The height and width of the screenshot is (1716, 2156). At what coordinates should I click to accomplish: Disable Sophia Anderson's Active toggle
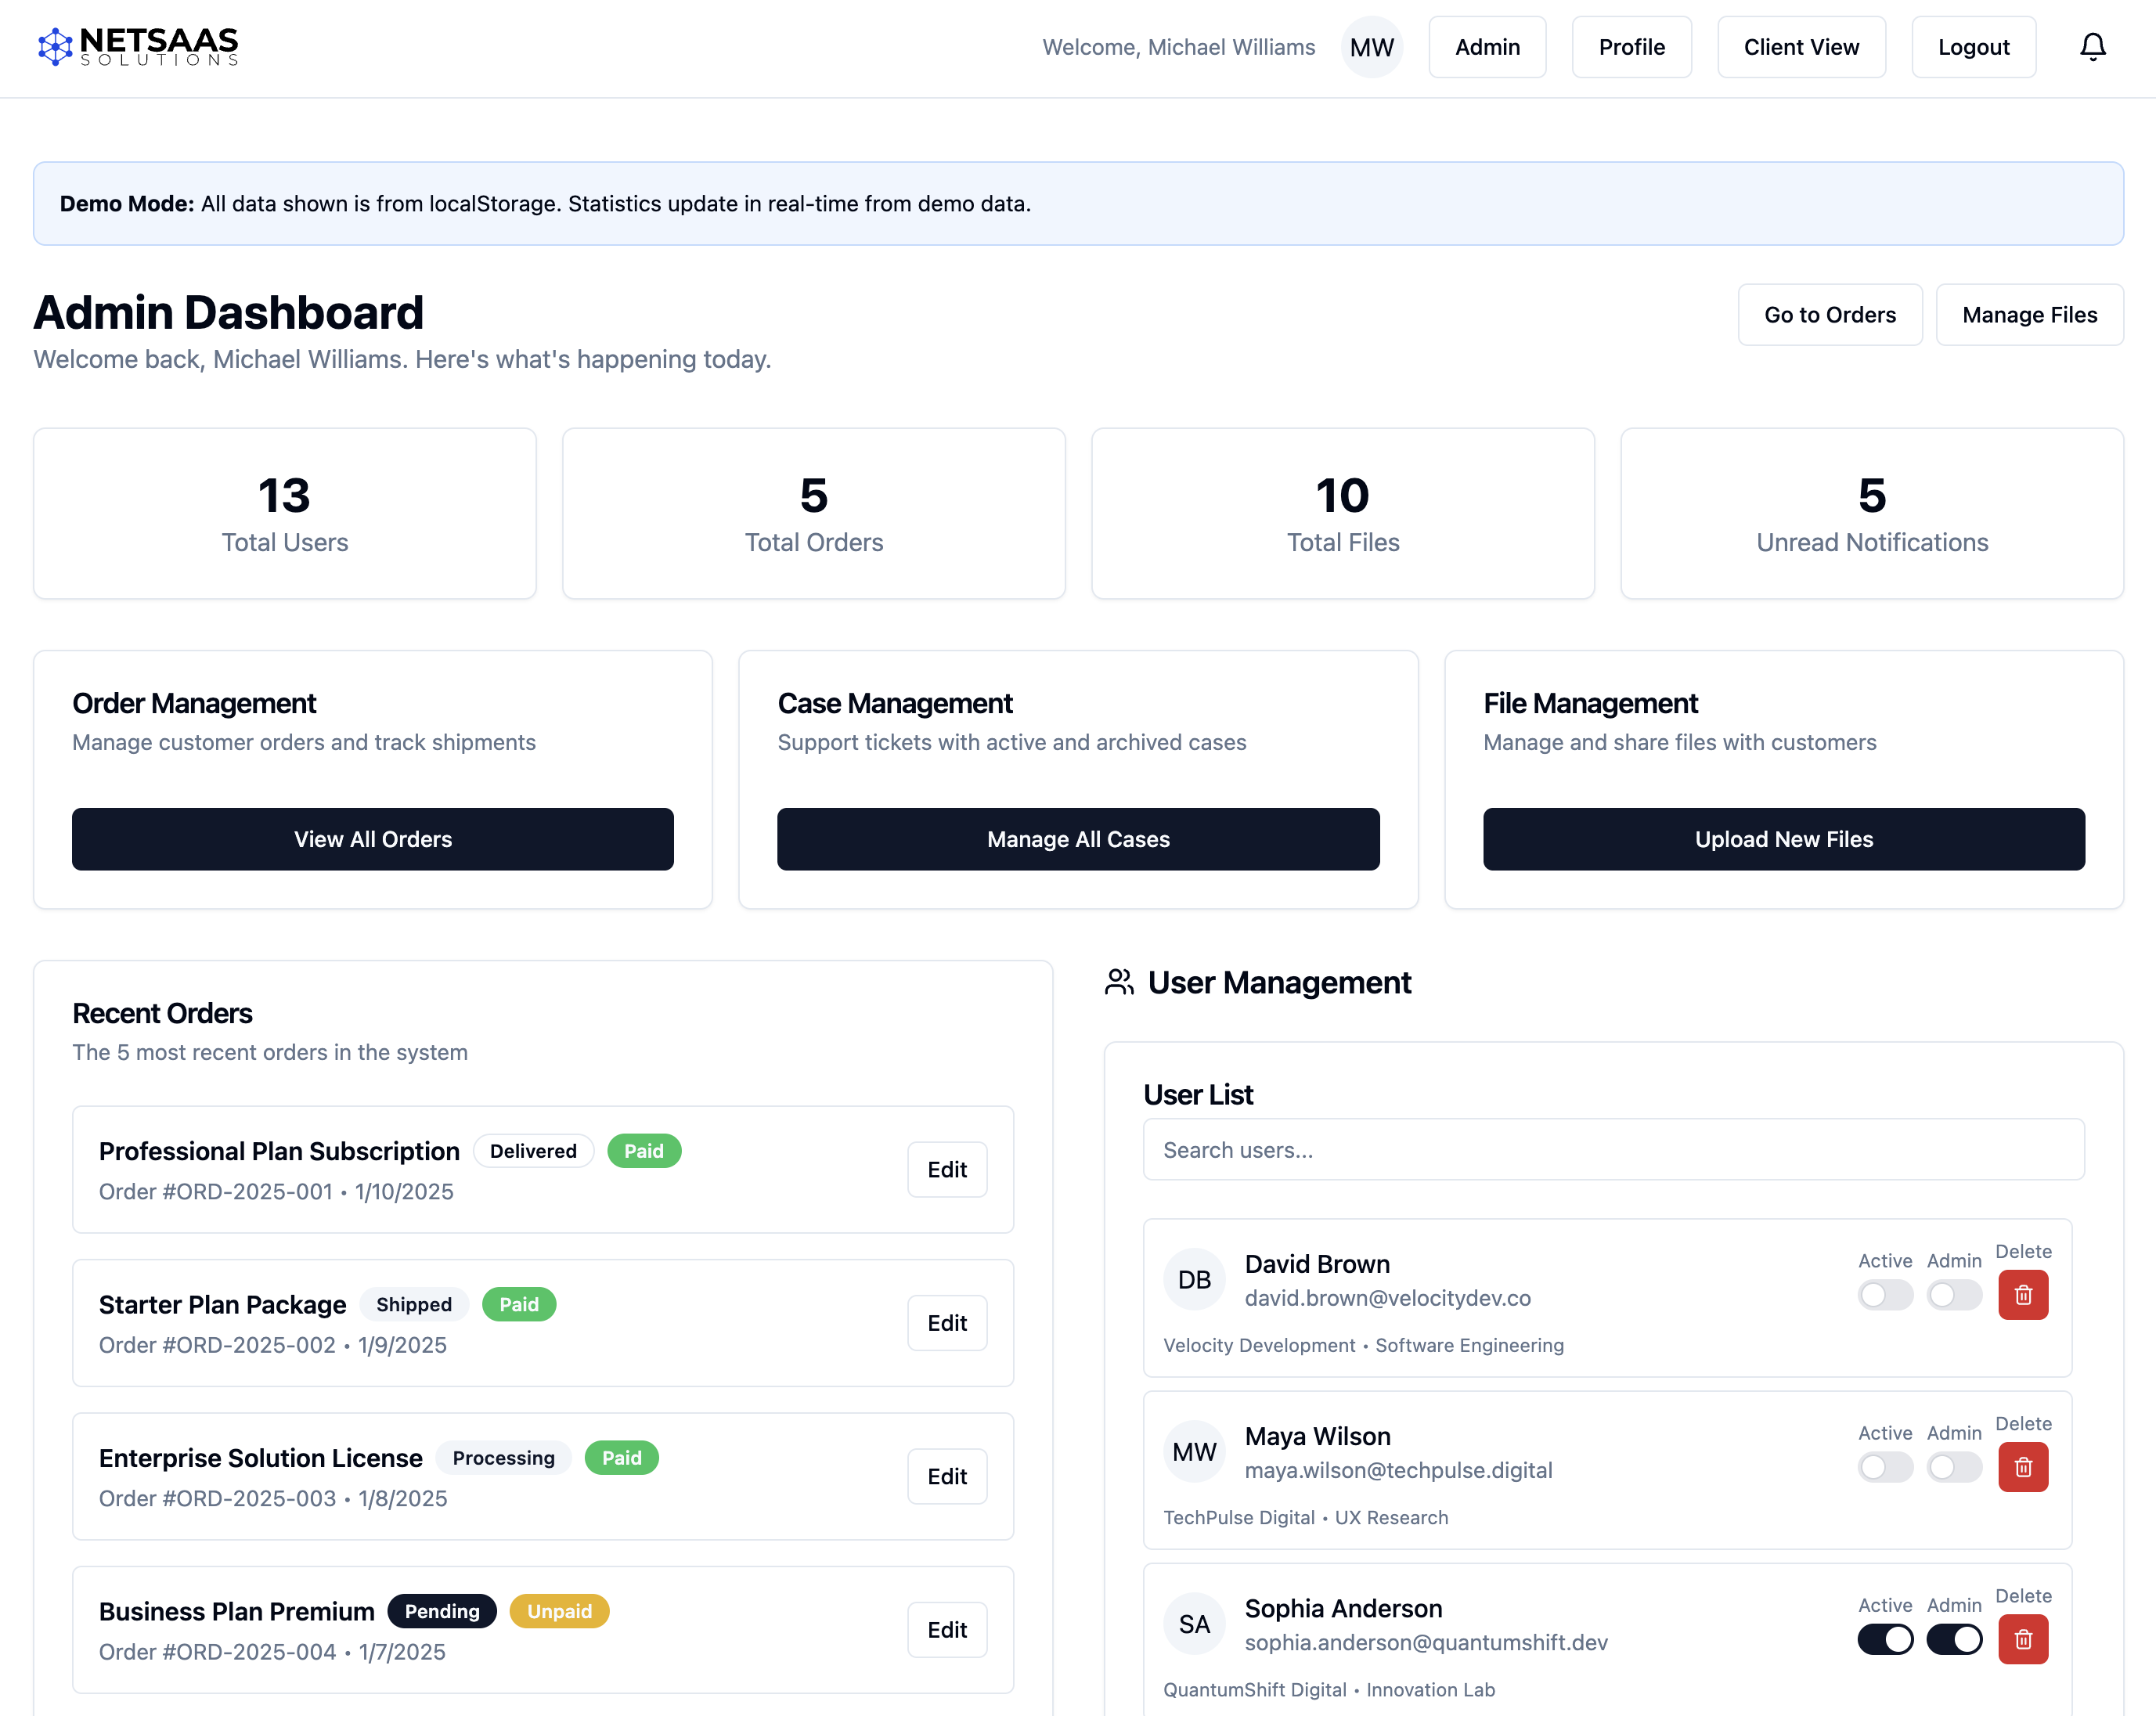(x=1885, y=1639)
